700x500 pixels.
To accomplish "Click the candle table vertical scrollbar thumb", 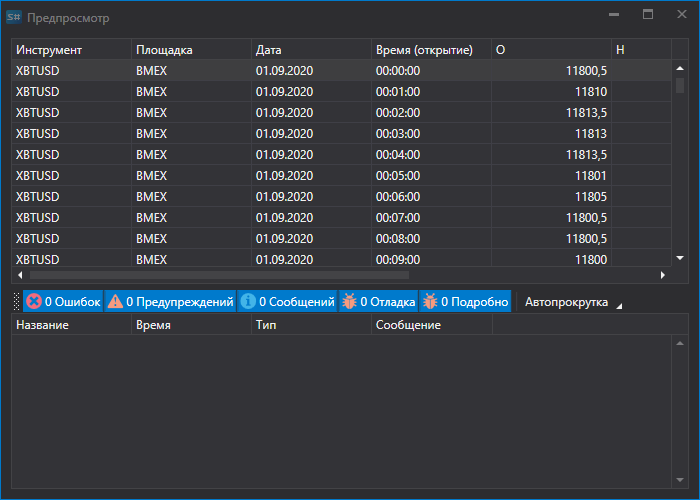I will (680, 85).
